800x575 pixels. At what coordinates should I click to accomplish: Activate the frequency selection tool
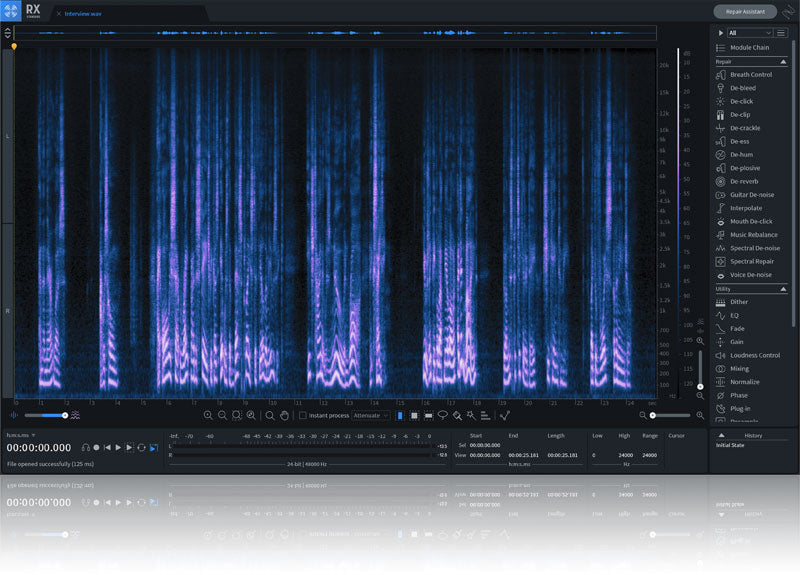[429, 415]
